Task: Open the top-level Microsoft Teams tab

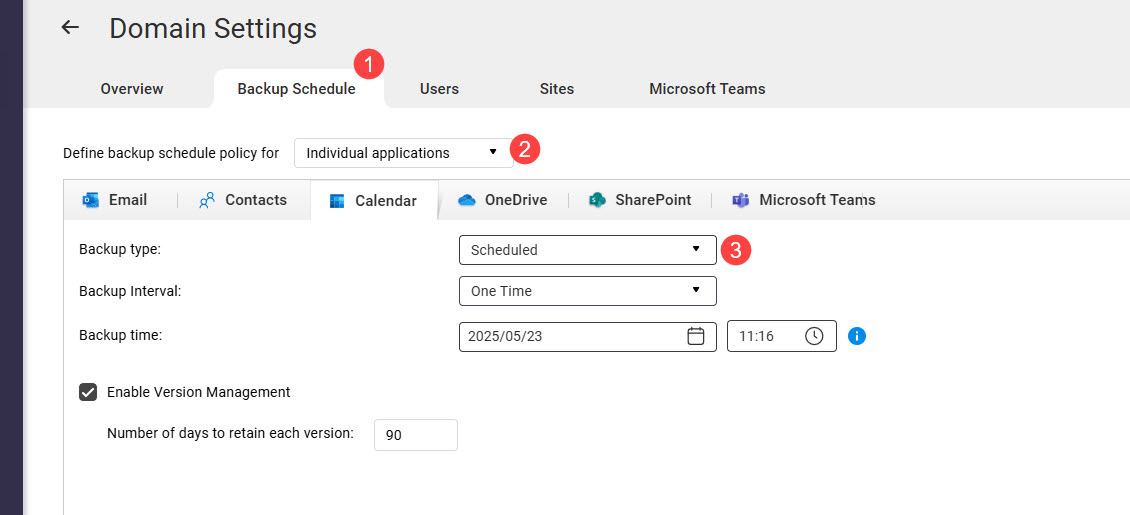Action: point(707,89)
